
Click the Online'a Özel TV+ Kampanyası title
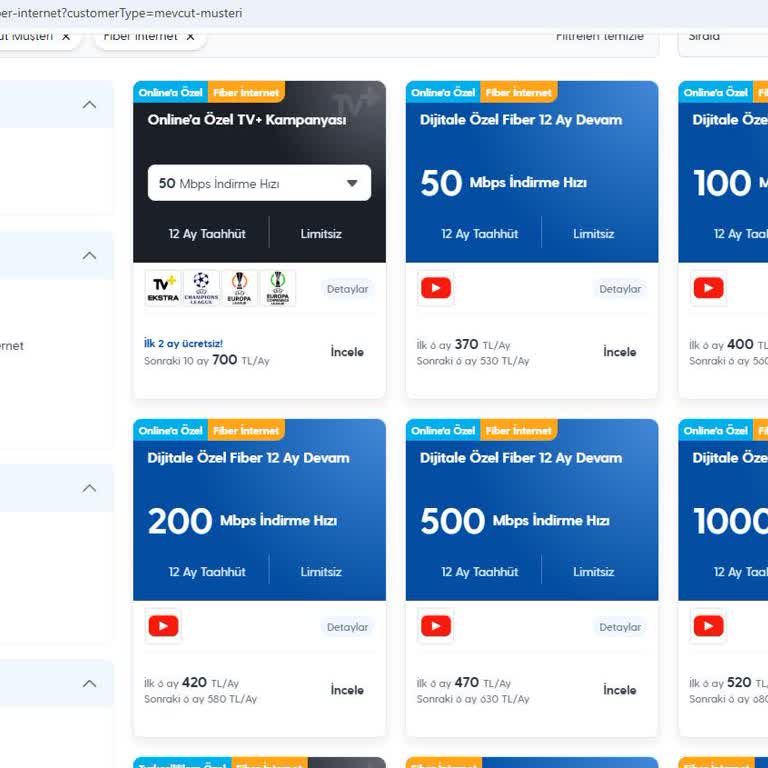[247, 120]
